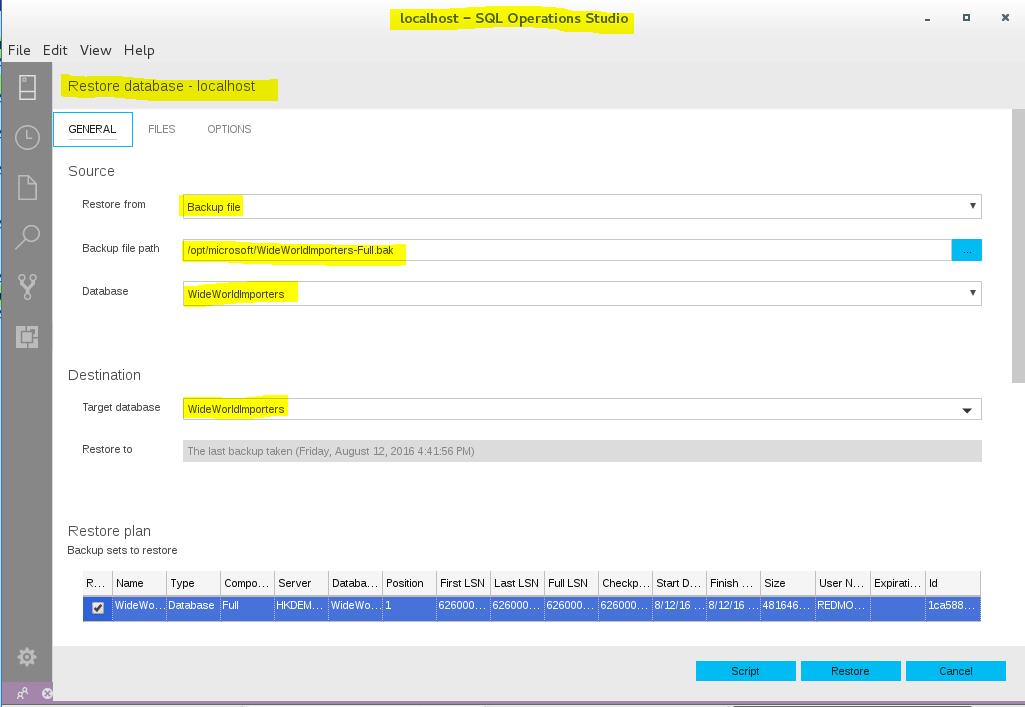Viewport: 1025px width, 707px height.
Task: Open the Extensions icon in the sidebar
Action: click(27, 337)
